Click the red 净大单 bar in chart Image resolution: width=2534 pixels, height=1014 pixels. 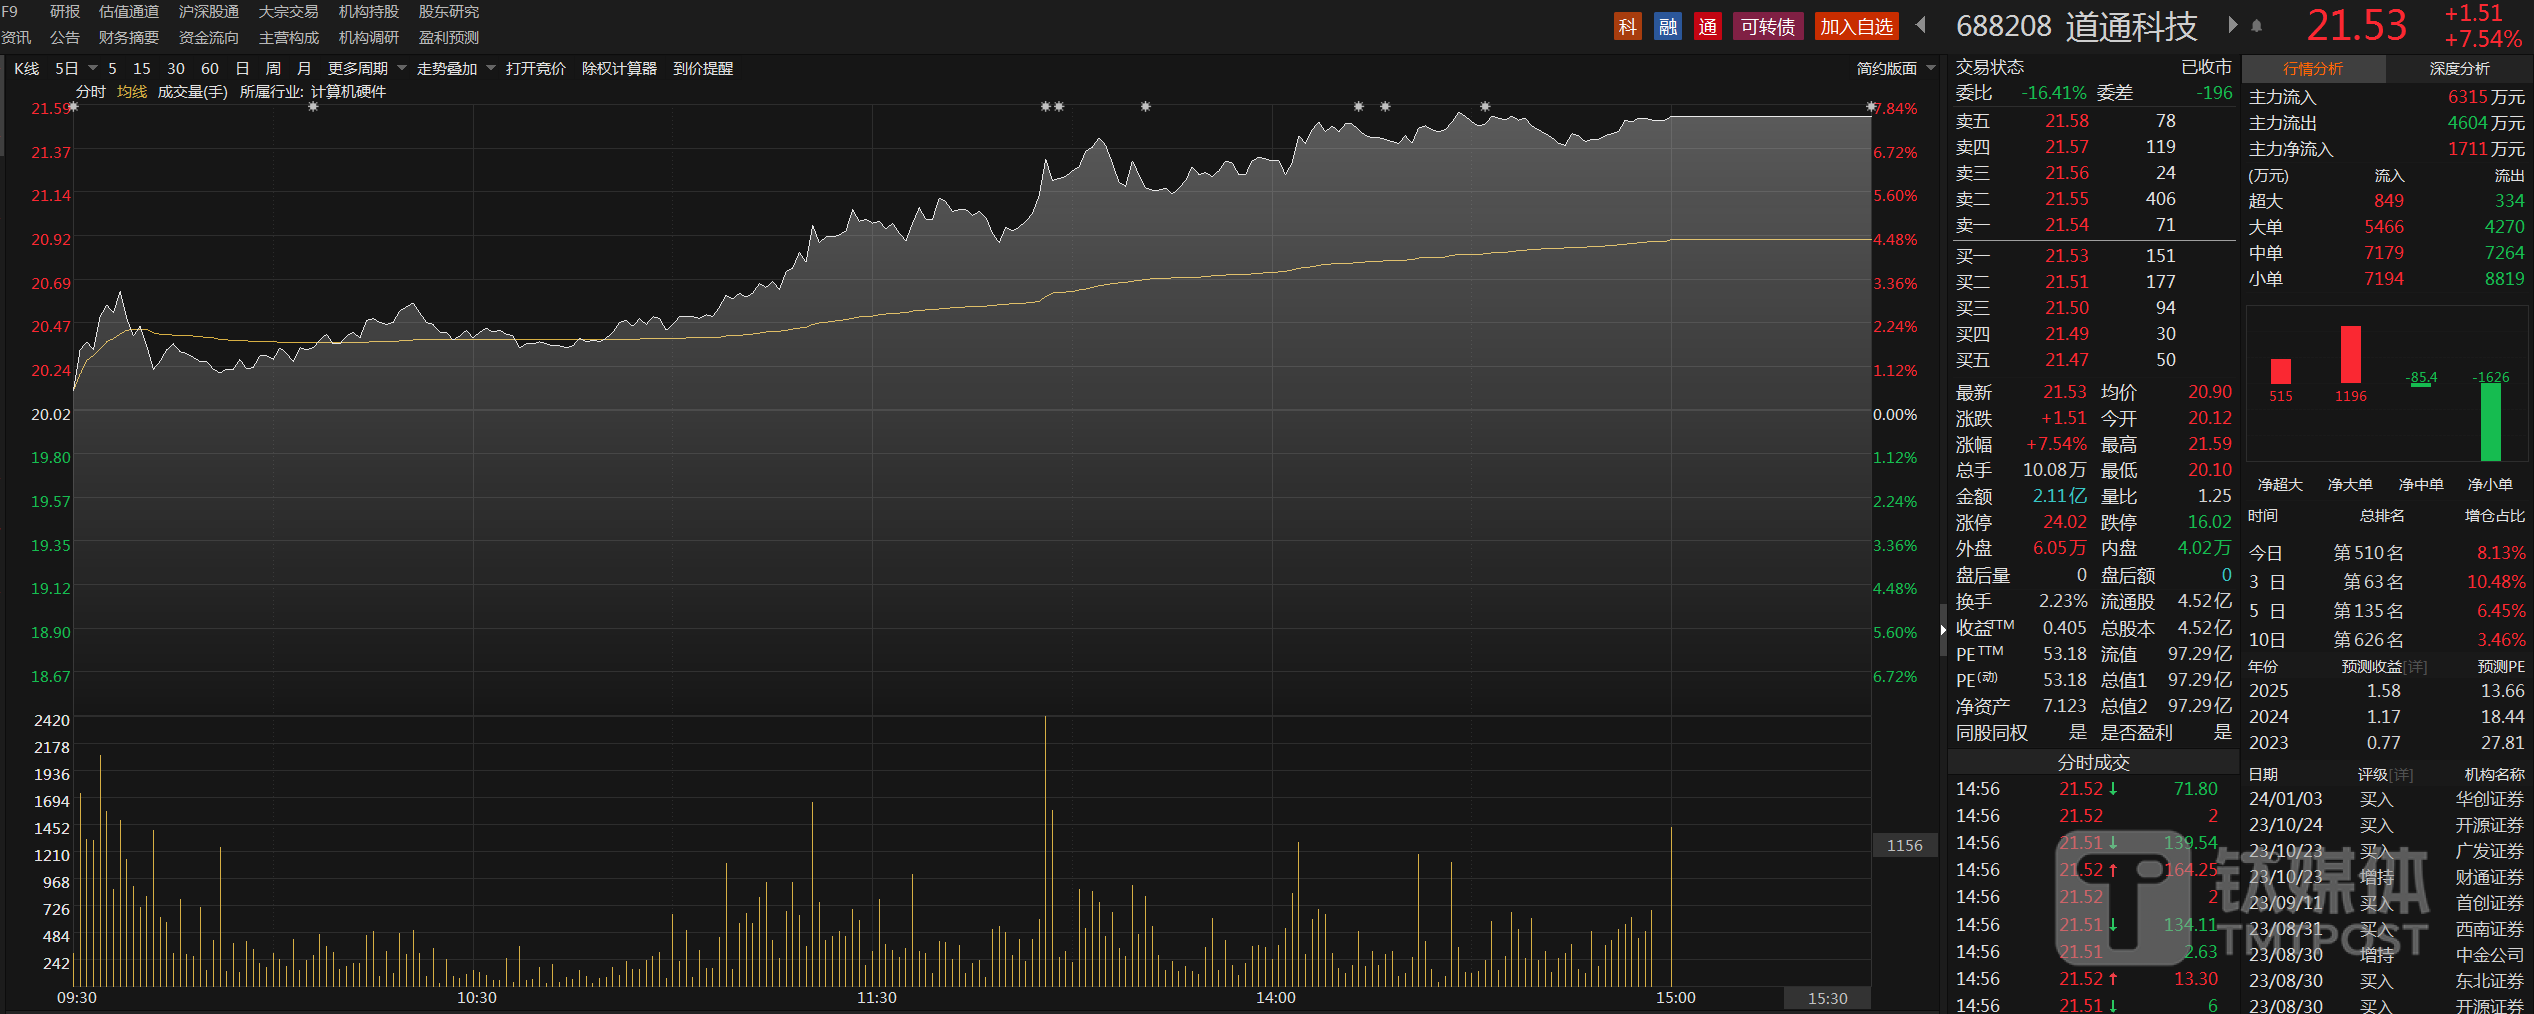(x=2350, y=354)
